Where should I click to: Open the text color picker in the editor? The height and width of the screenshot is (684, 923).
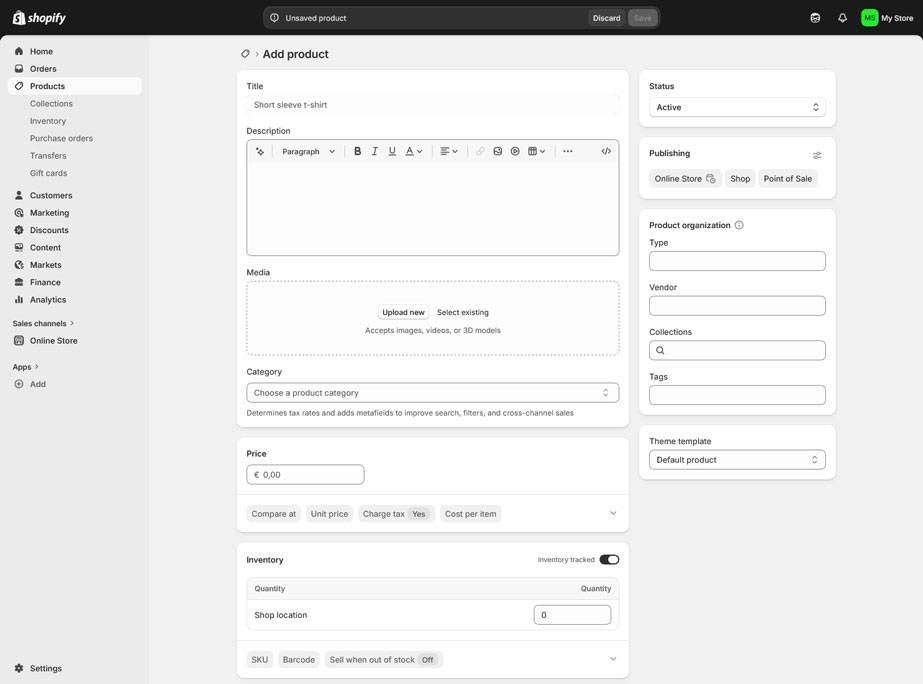pyautogui.click(x=411, y=150)
